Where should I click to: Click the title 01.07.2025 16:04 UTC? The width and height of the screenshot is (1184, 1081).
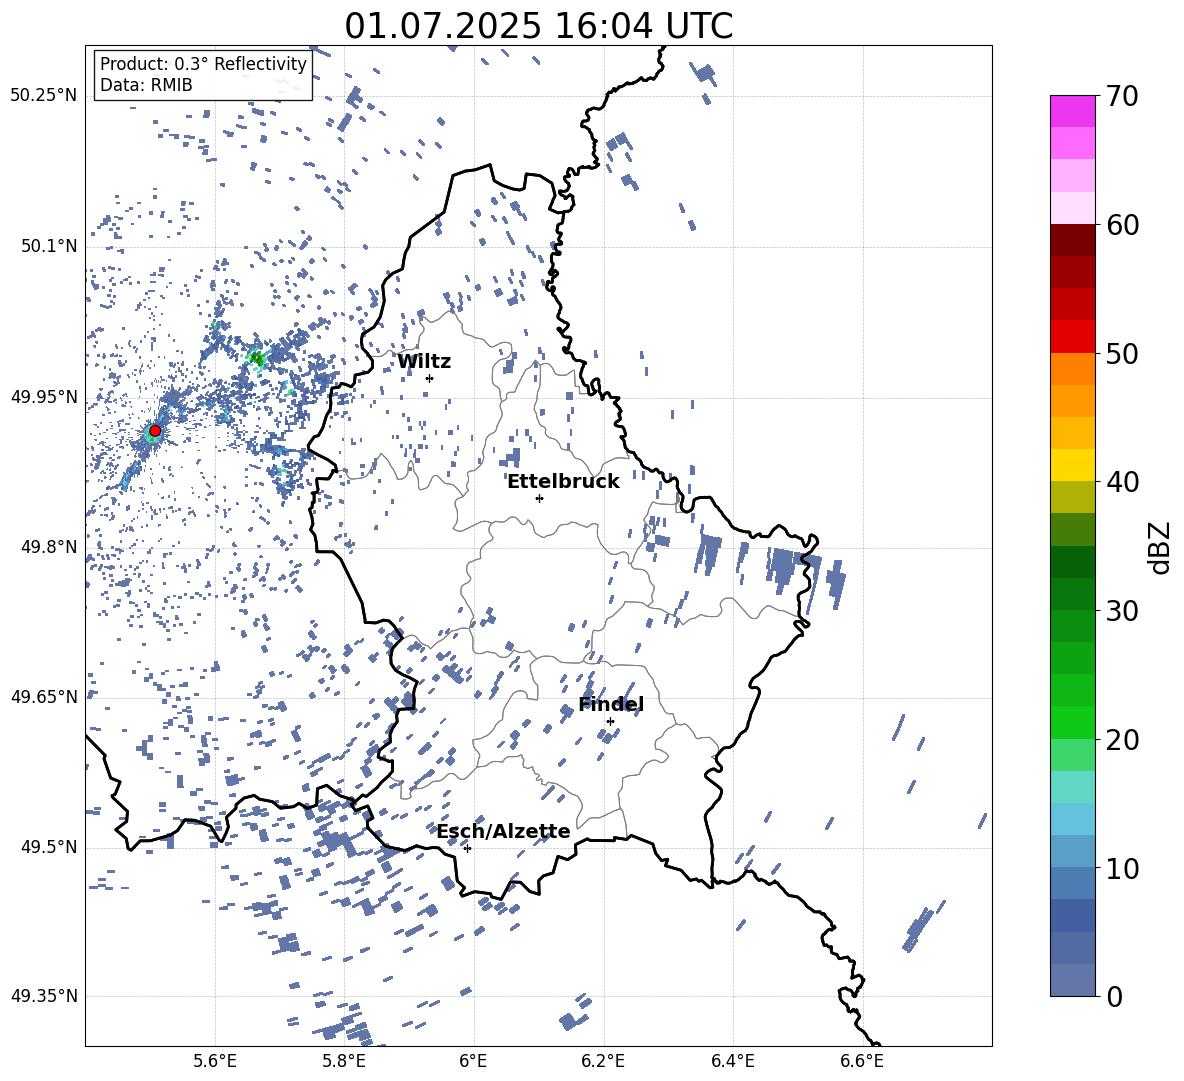pyautogui.click(x=539, y=26)
